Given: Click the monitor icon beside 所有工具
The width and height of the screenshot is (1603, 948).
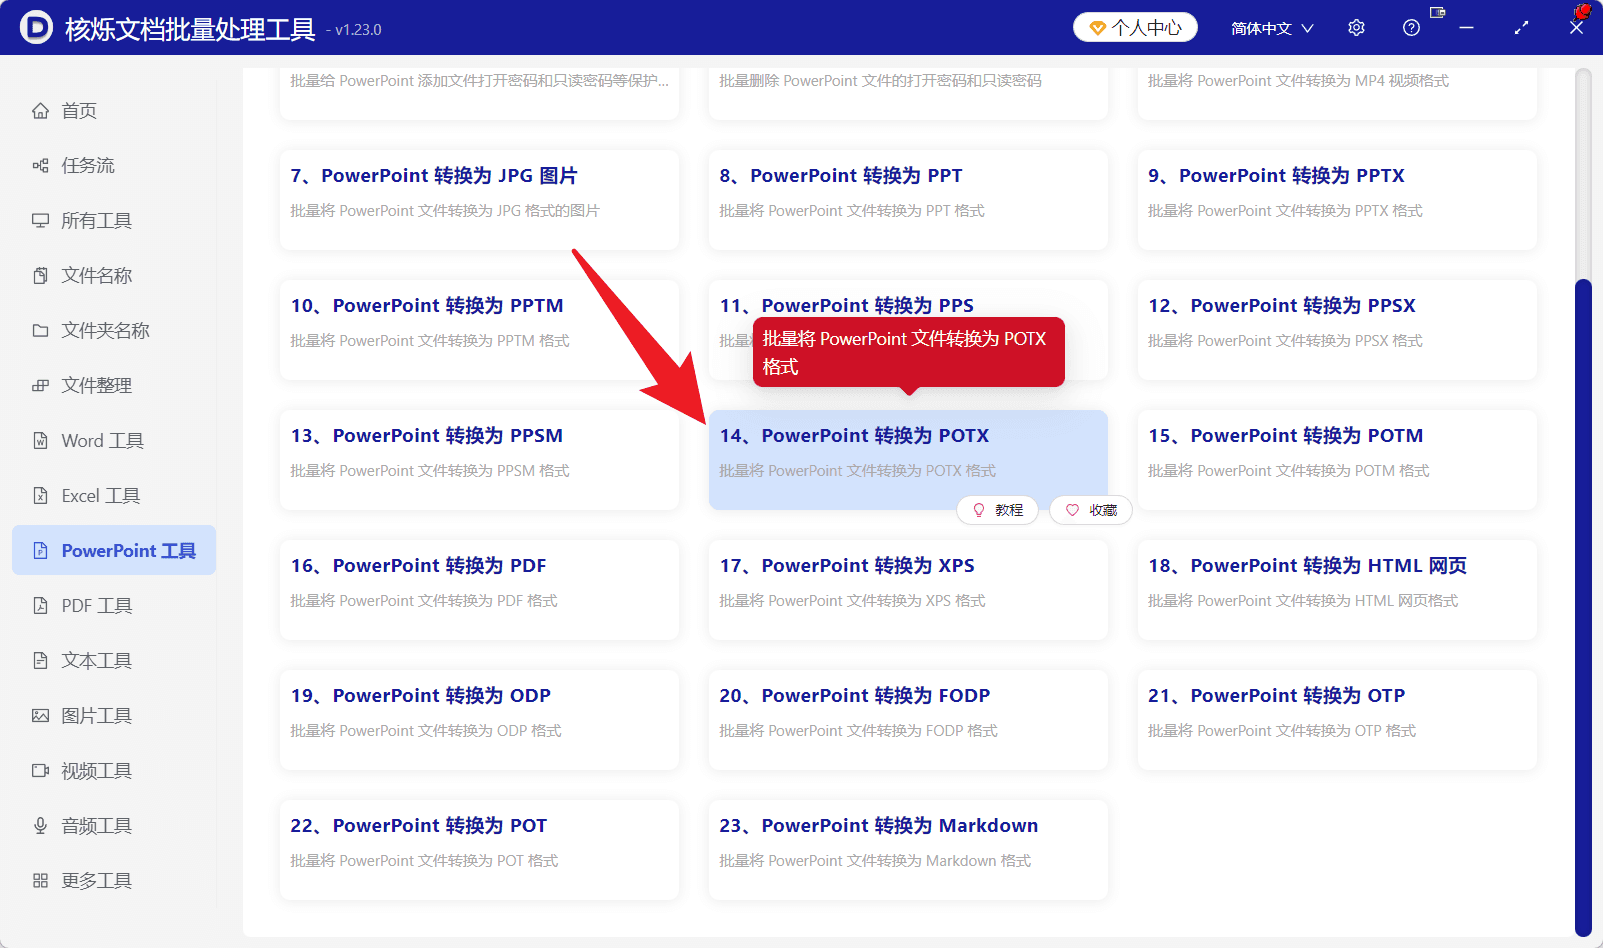Looking at the screenshot, I should pos(40,221).
